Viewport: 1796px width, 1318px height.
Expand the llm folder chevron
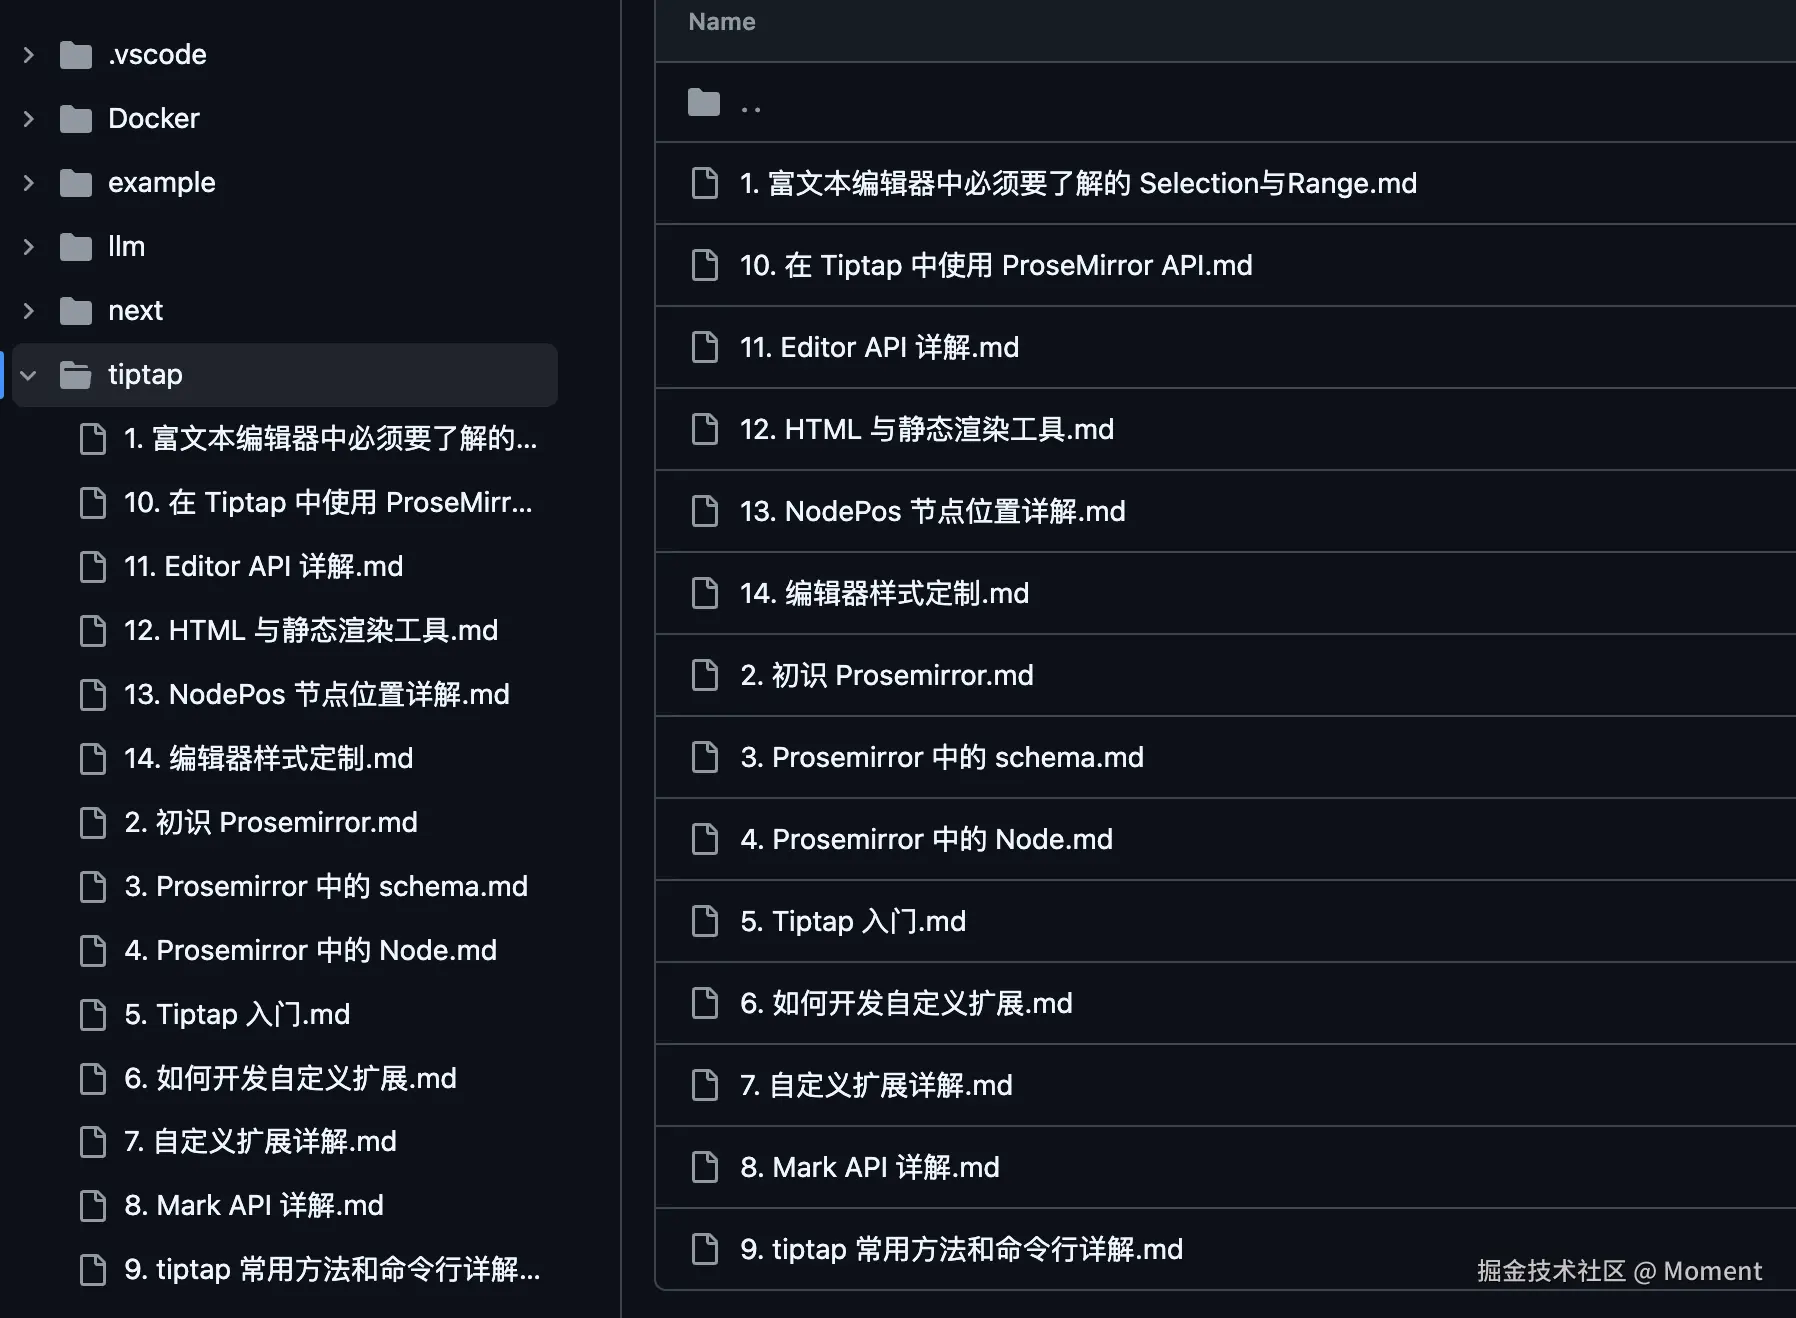[x=29, y=247]
